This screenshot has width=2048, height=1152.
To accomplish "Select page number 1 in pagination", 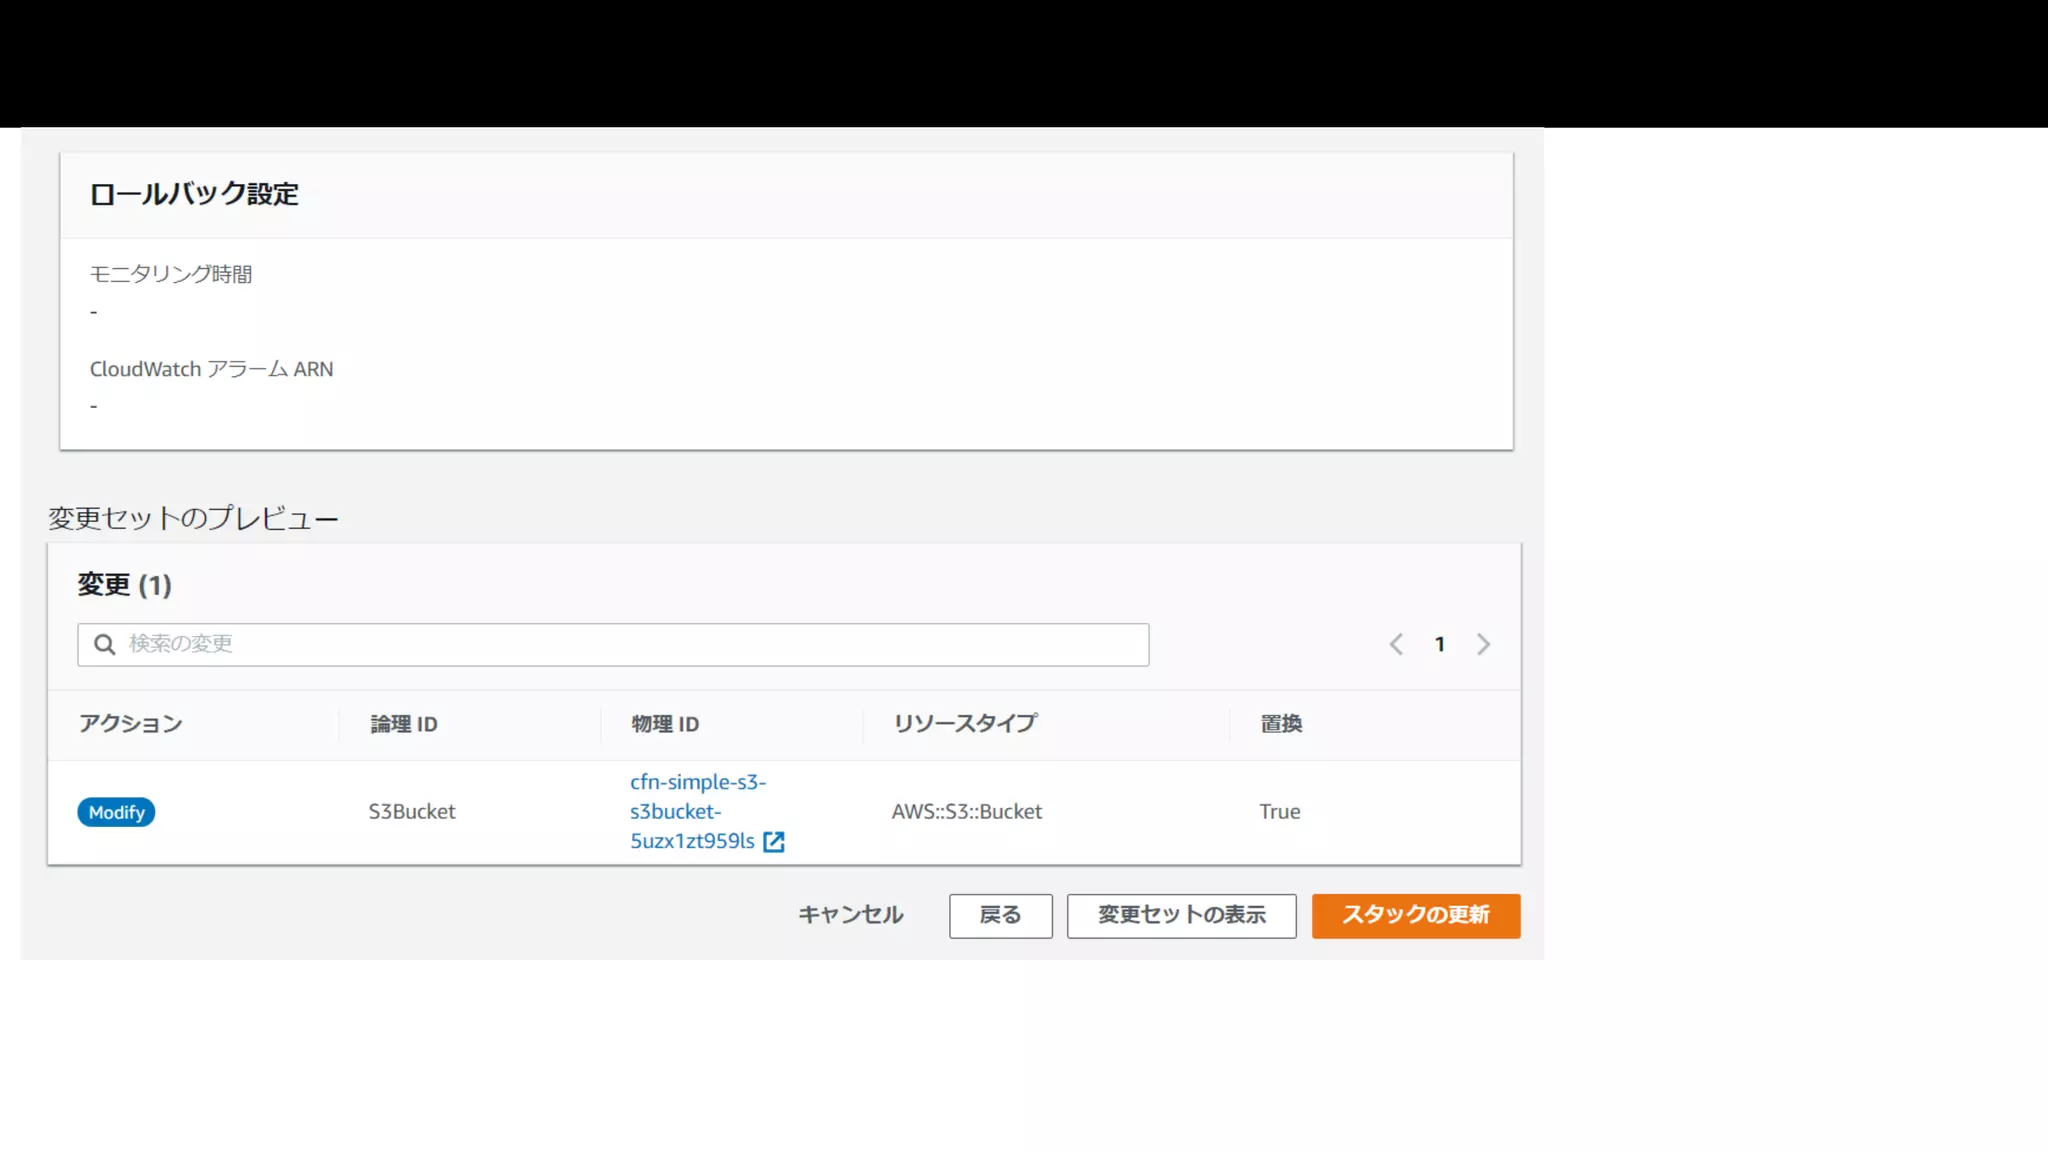I will click(1440, 645).
